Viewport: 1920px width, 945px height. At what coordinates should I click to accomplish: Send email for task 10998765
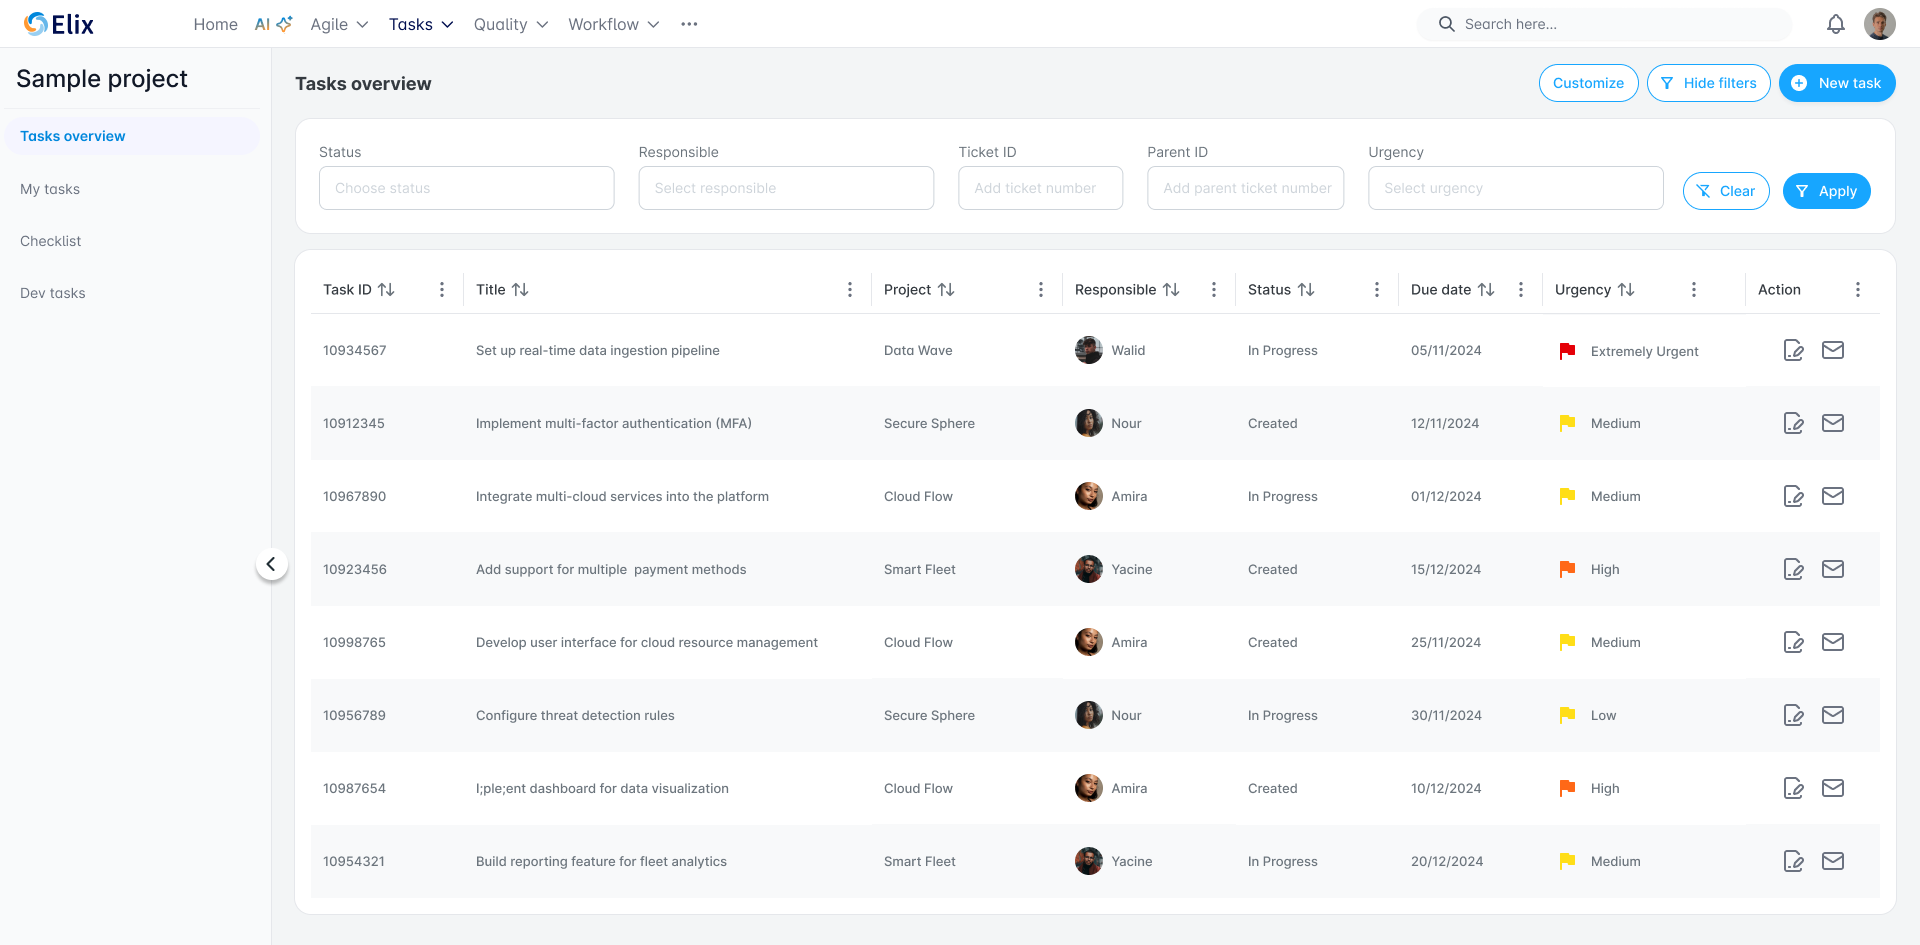(1833, 642)
